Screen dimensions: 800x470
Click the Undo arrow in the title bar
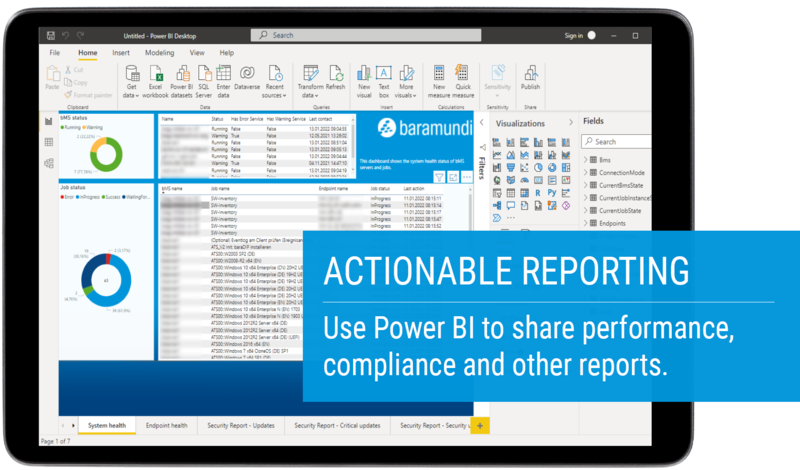click(65, 35)
